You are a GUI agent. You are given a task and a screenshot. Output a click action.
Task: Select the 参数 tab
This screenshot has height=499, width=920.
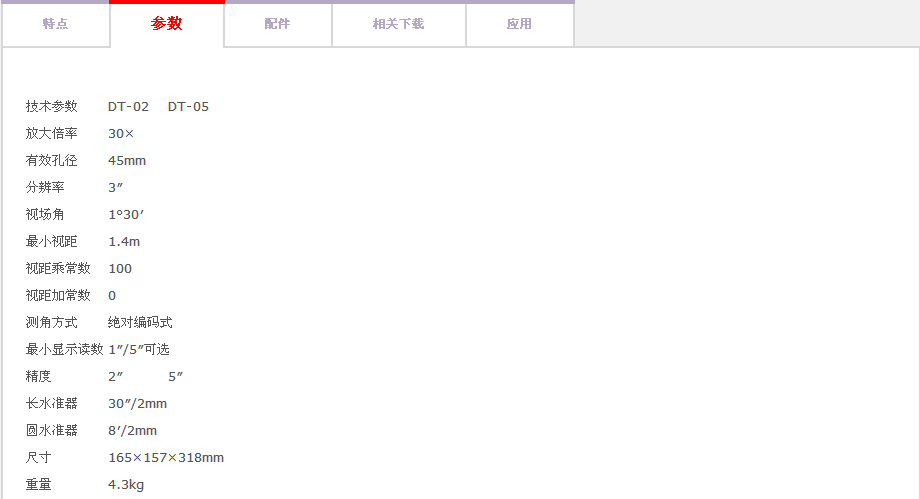point(167,24)
